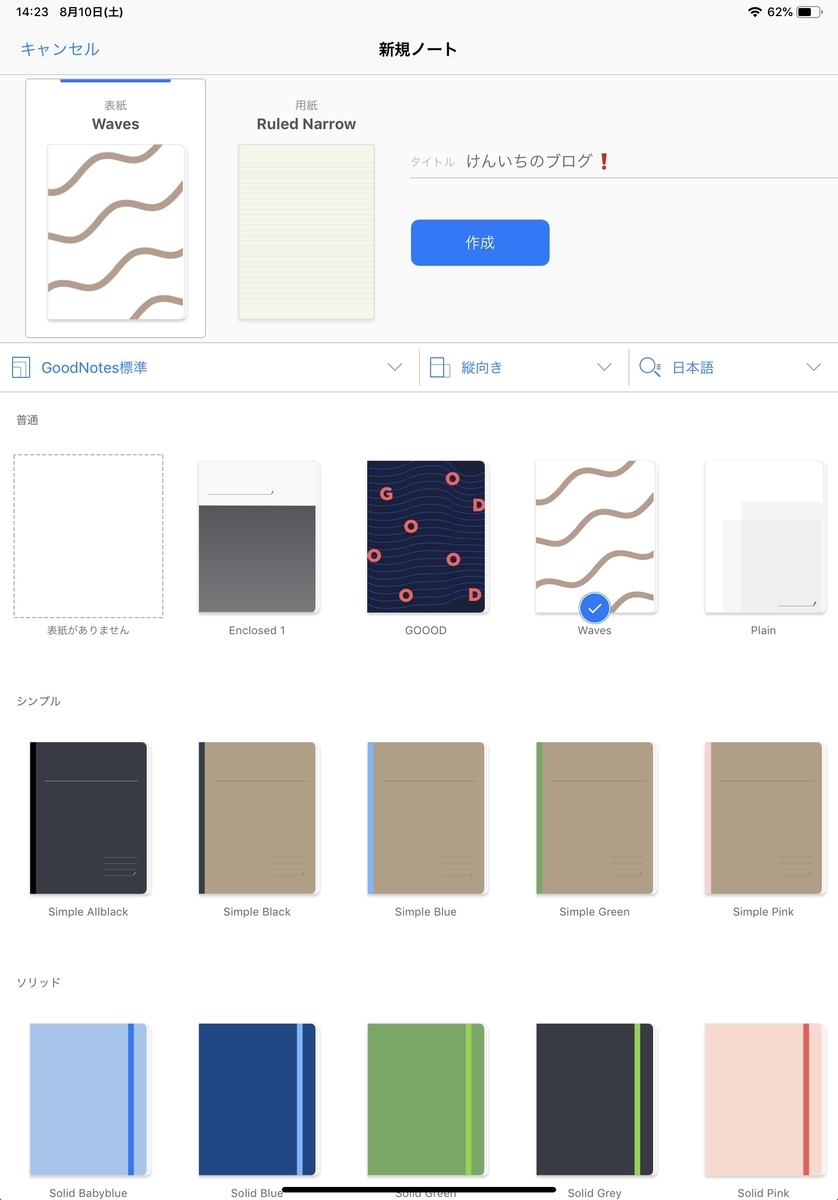
Task: Choose the Simple Black cover
Action: pyautogui.click(x=257, y=818)
